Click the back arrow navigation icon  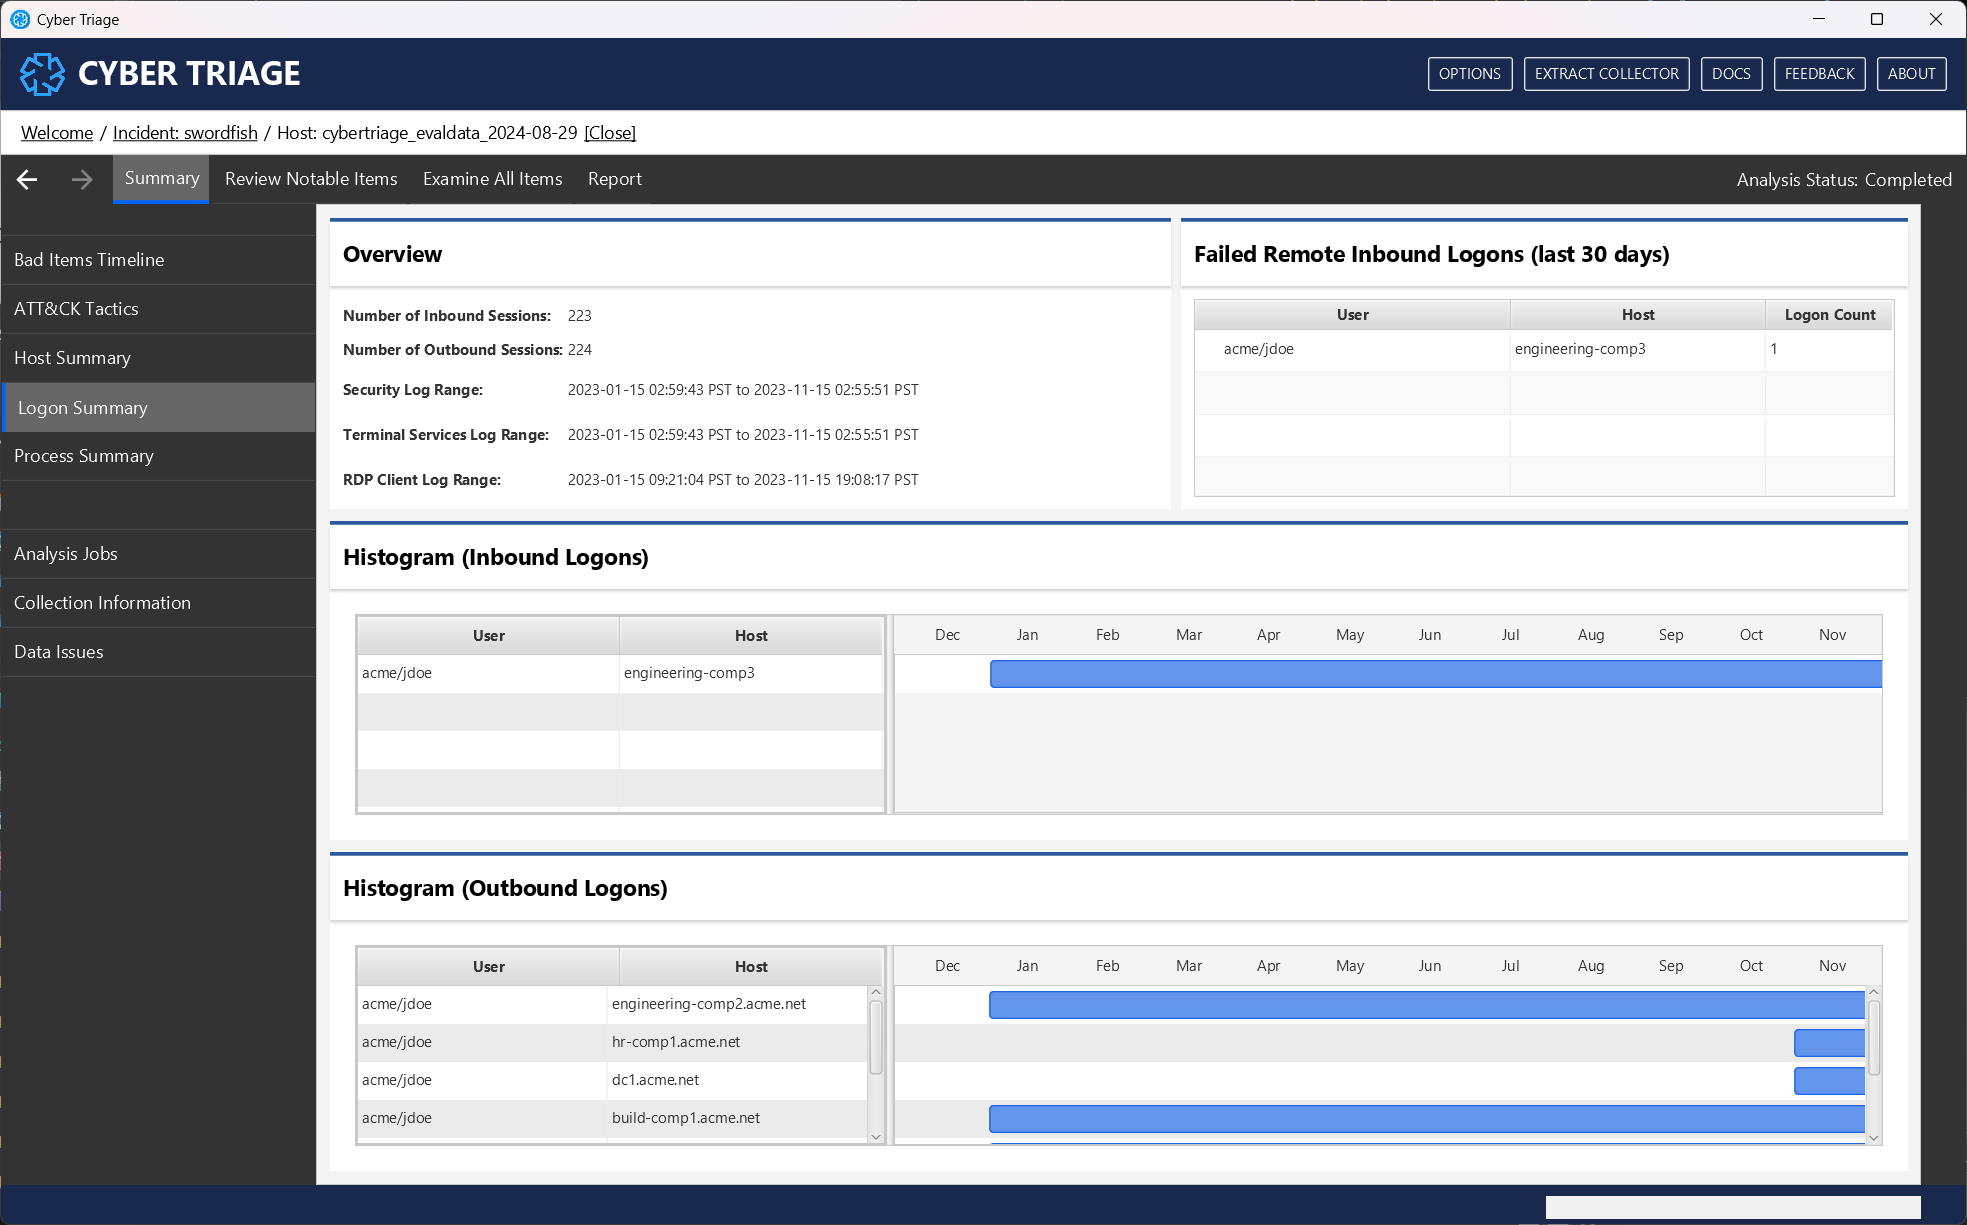tap(27, 179)
